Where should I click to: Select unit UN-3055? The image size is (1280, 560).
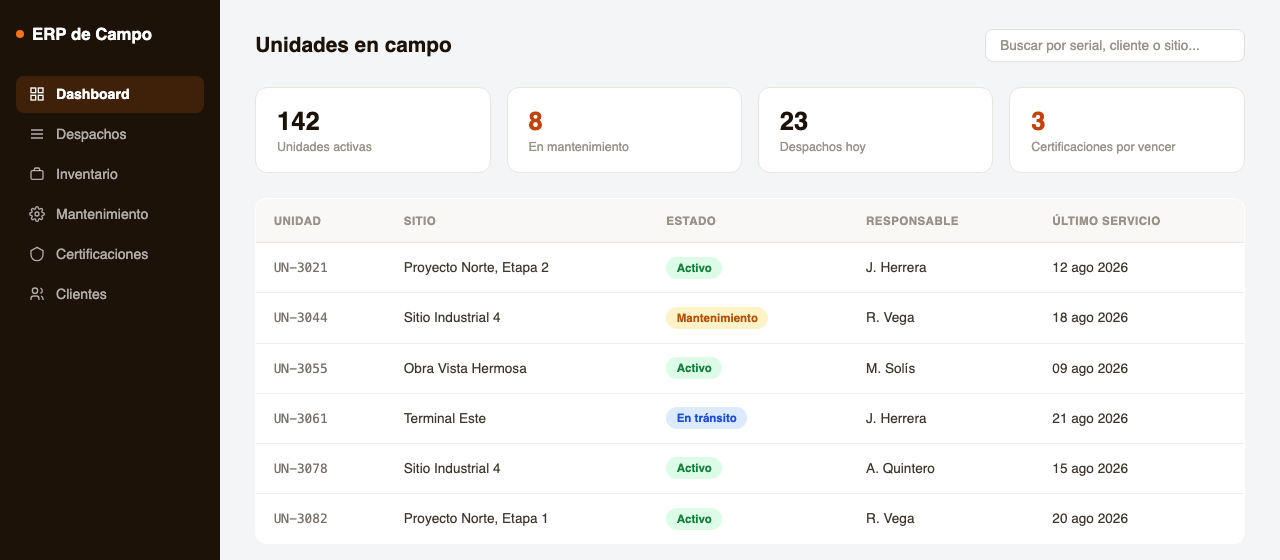coord(301,368)
